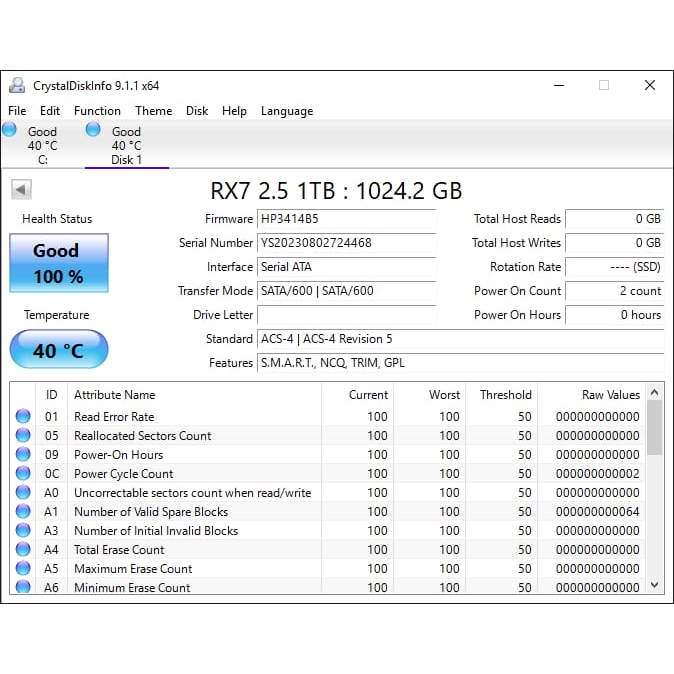Click status orb for Read Error Rate

pyautogui.click(x=23, y=417)
